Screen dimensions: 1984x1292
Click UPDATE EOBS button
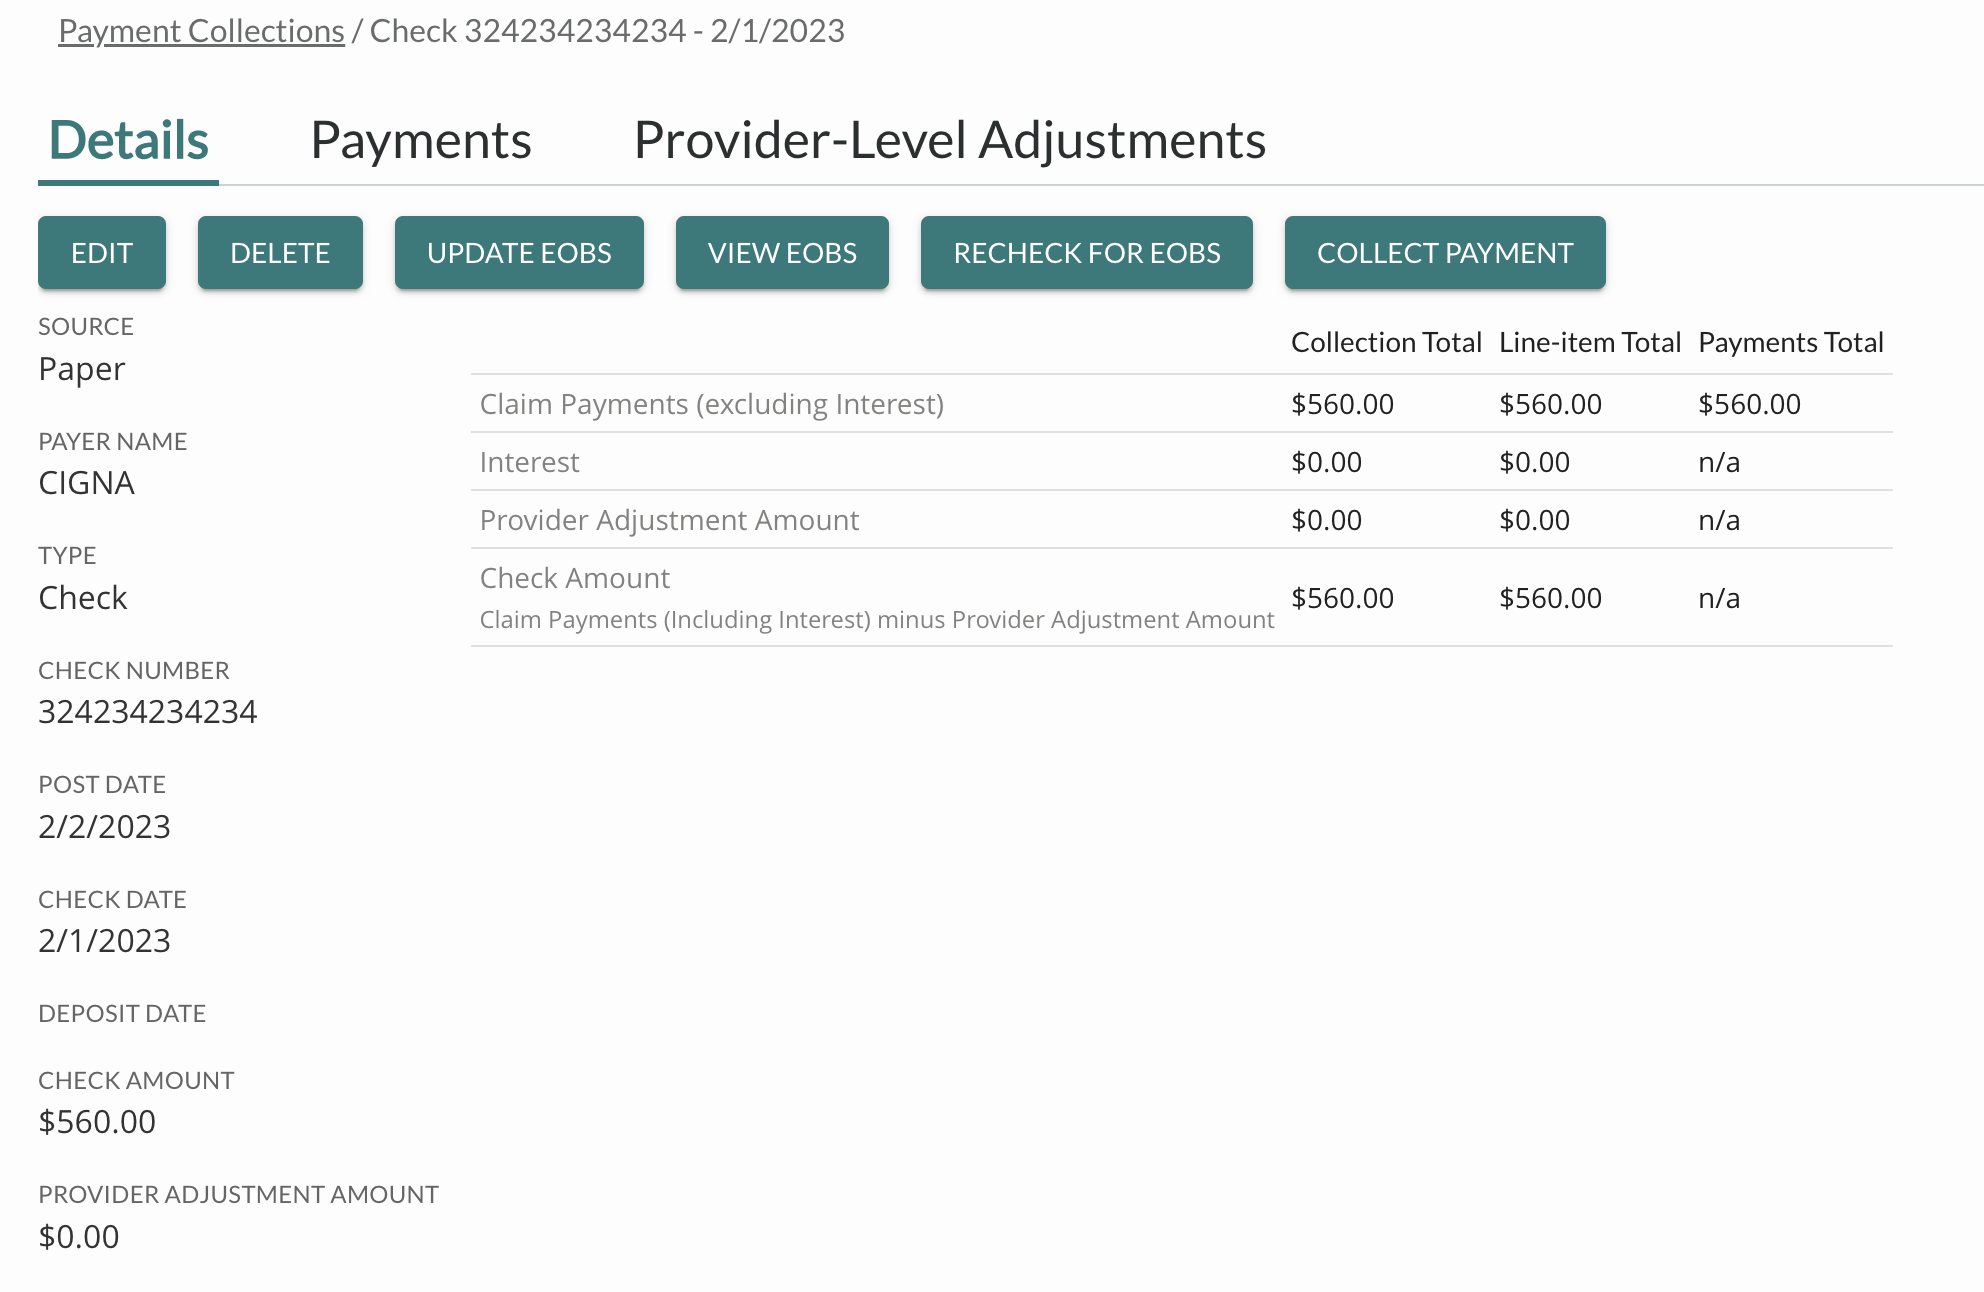(x=519, y=253)
